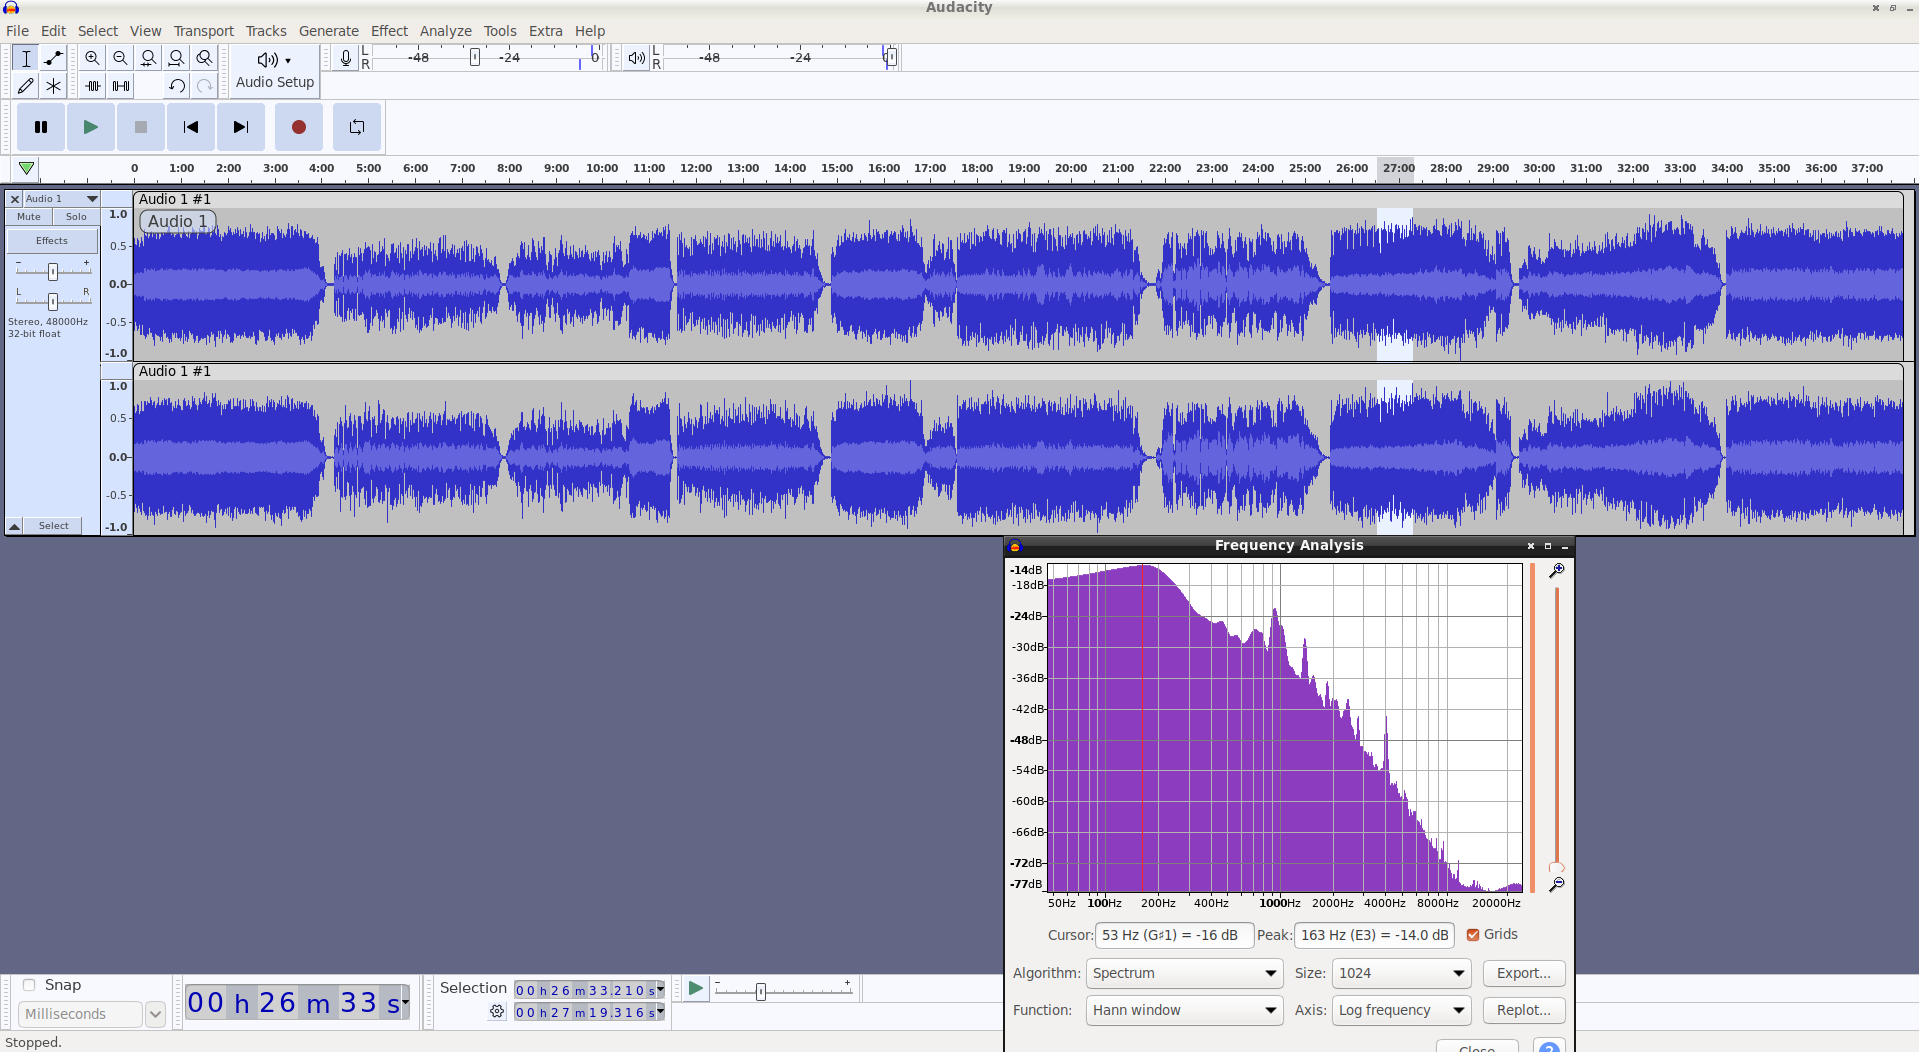Click the help icon in Frequency Analysis

tap(1549, 1047)
